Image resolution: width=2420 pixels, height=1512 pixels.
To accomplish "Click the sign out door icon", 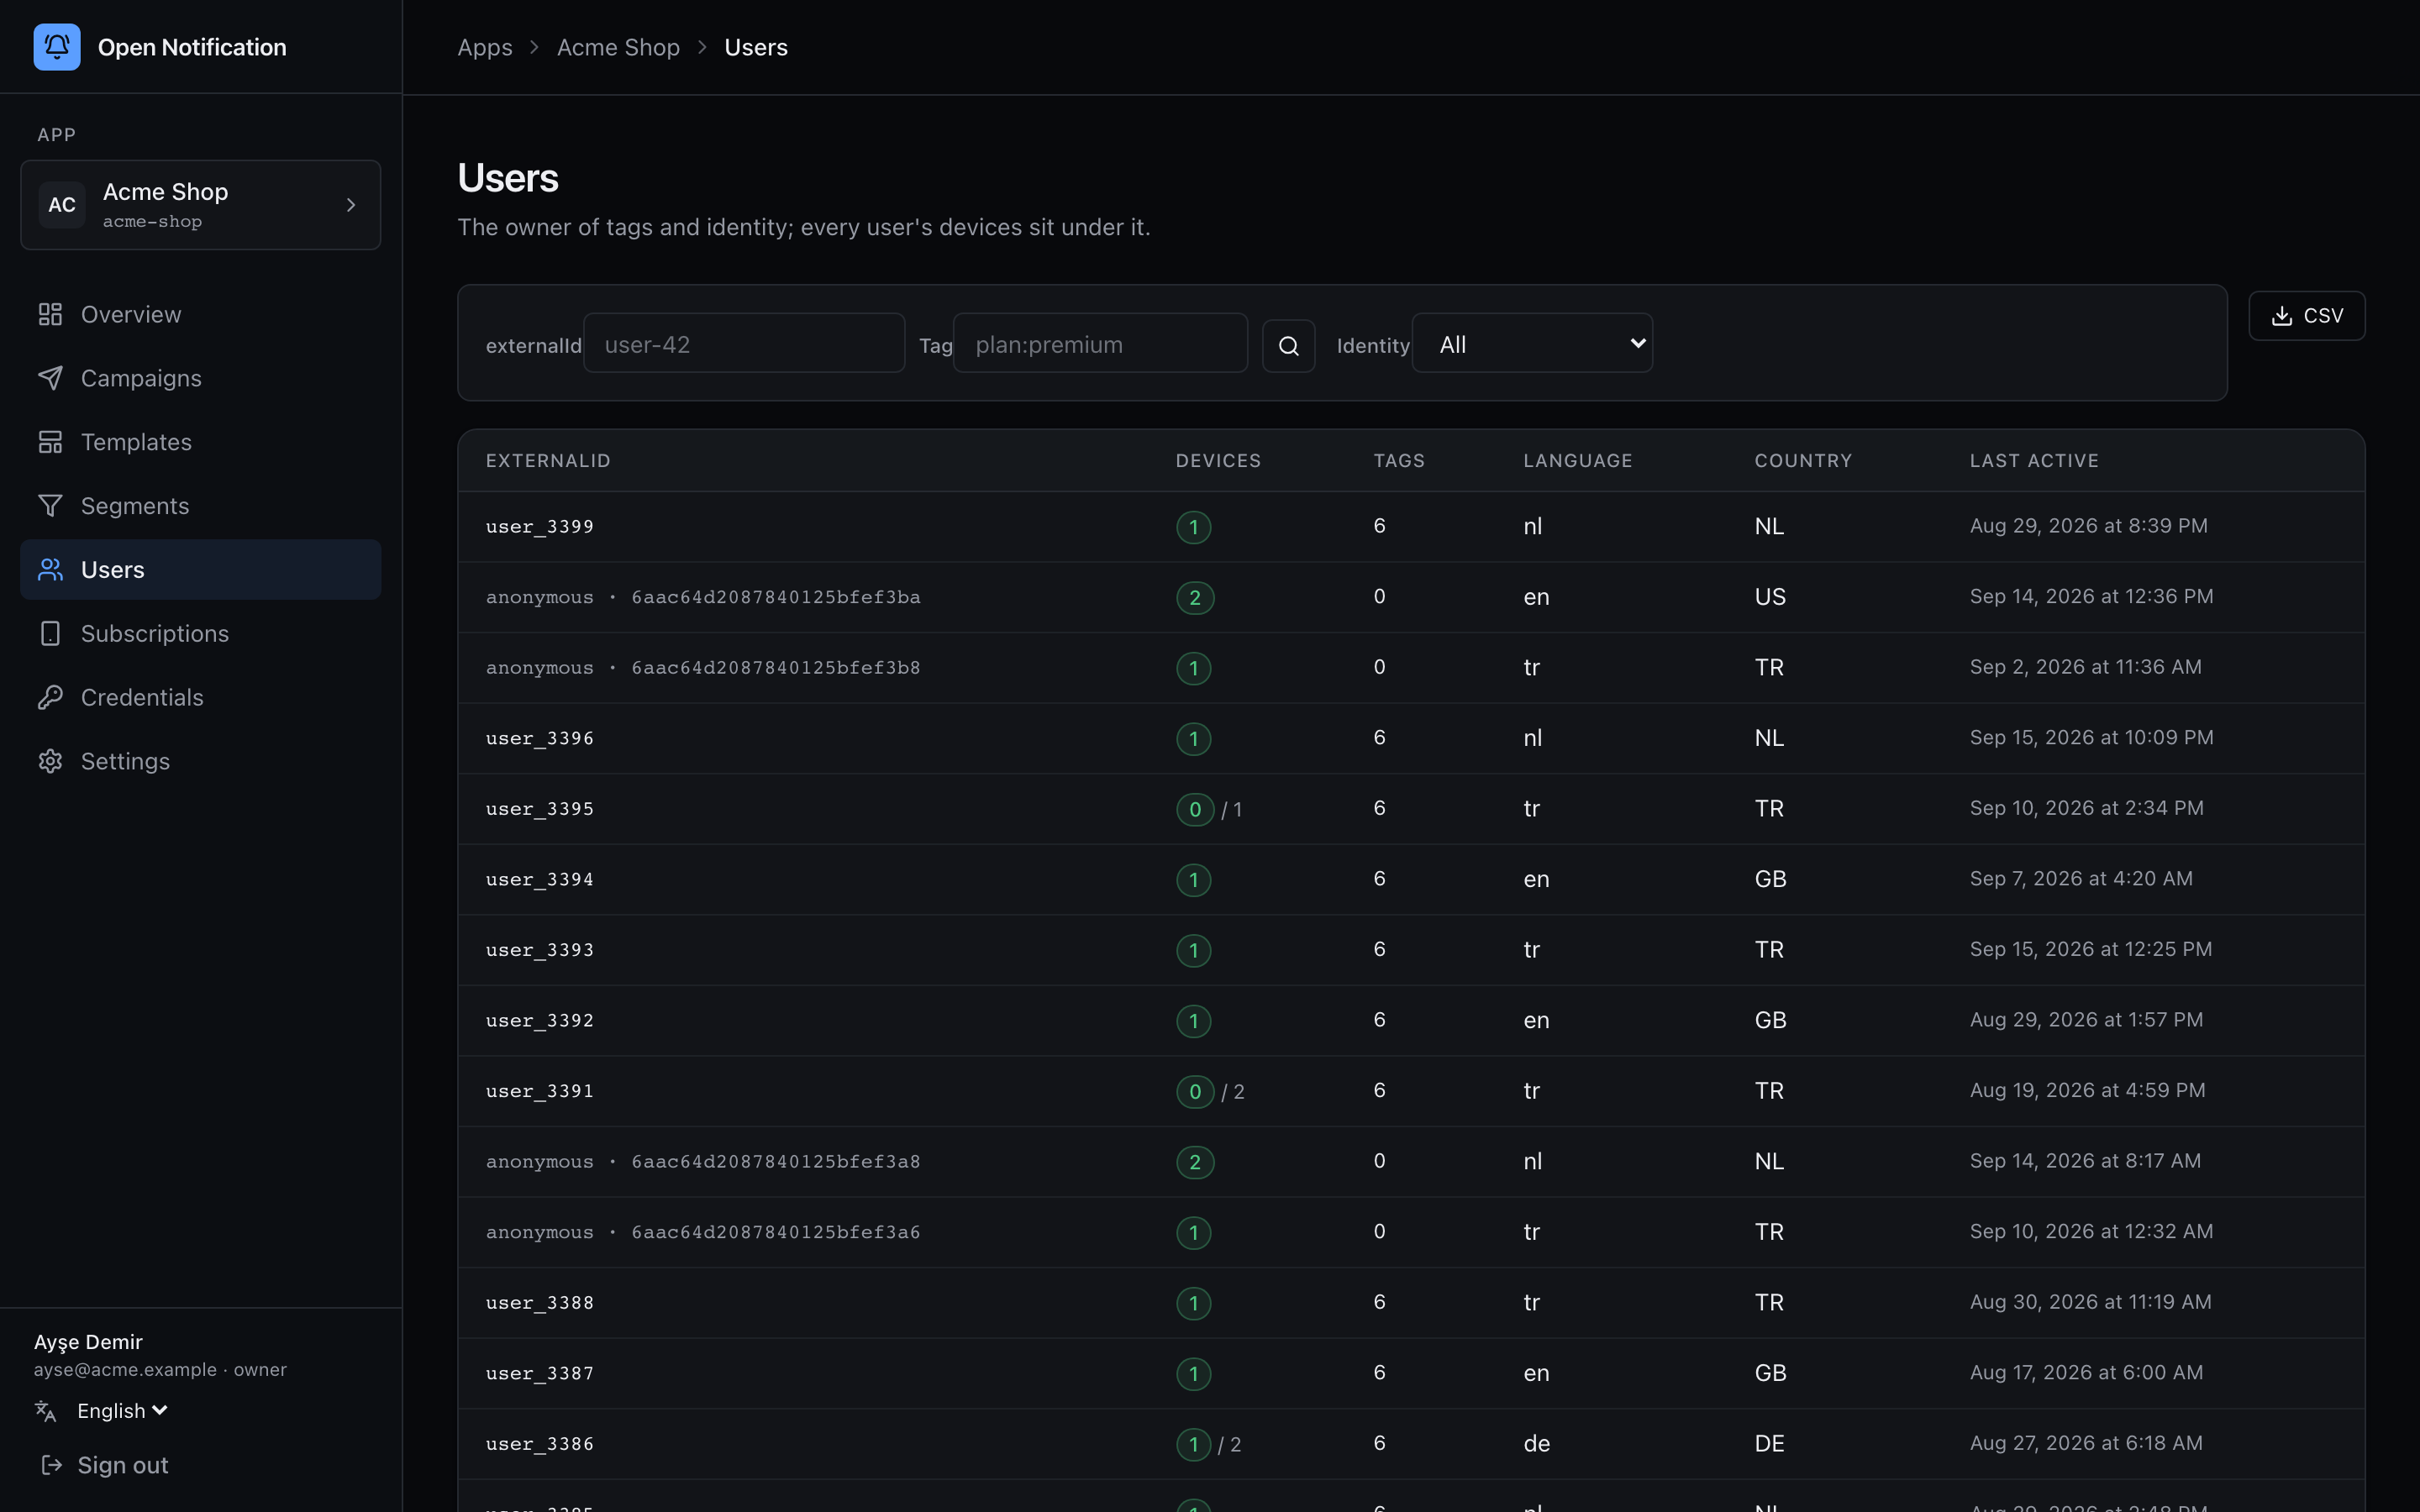I will point(50,1465).
